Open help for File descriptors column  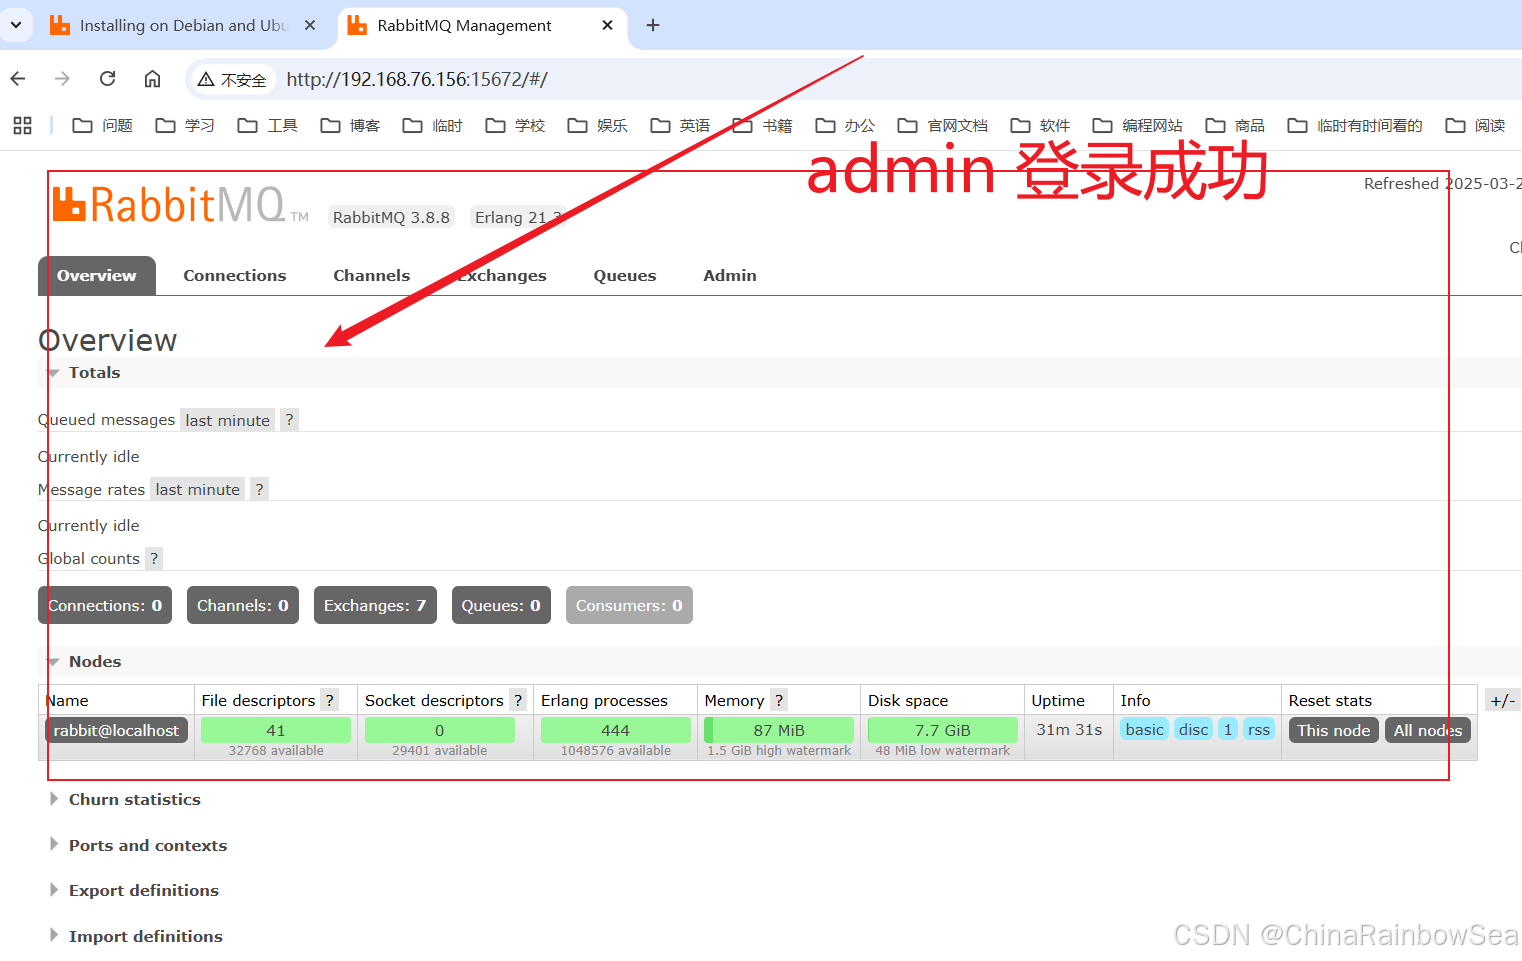pos(329,700)
